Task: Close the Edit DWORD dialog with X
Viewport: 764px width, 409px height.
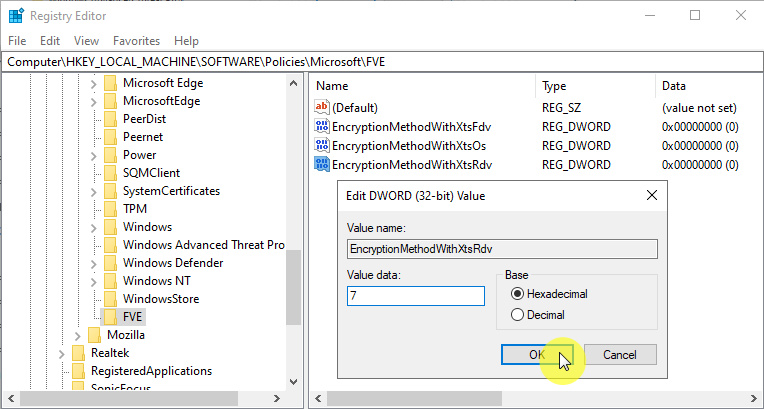Action: click(652, 195)
